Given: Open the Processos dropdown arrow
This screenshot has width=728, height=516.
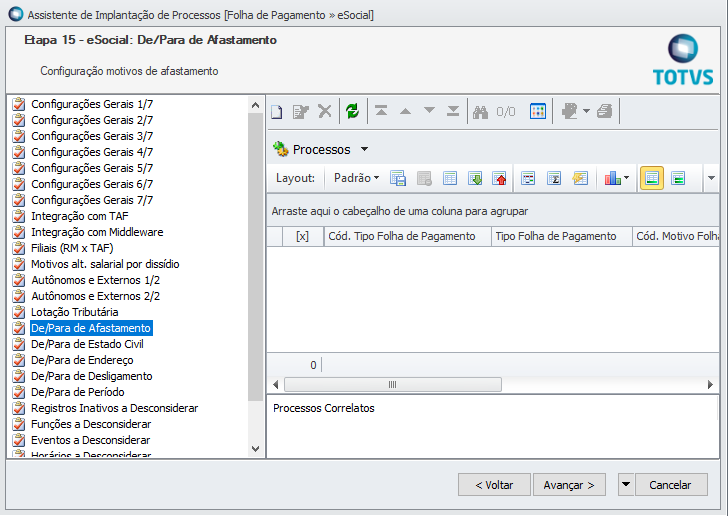Looking at the screenshot, I should [364, 149].
